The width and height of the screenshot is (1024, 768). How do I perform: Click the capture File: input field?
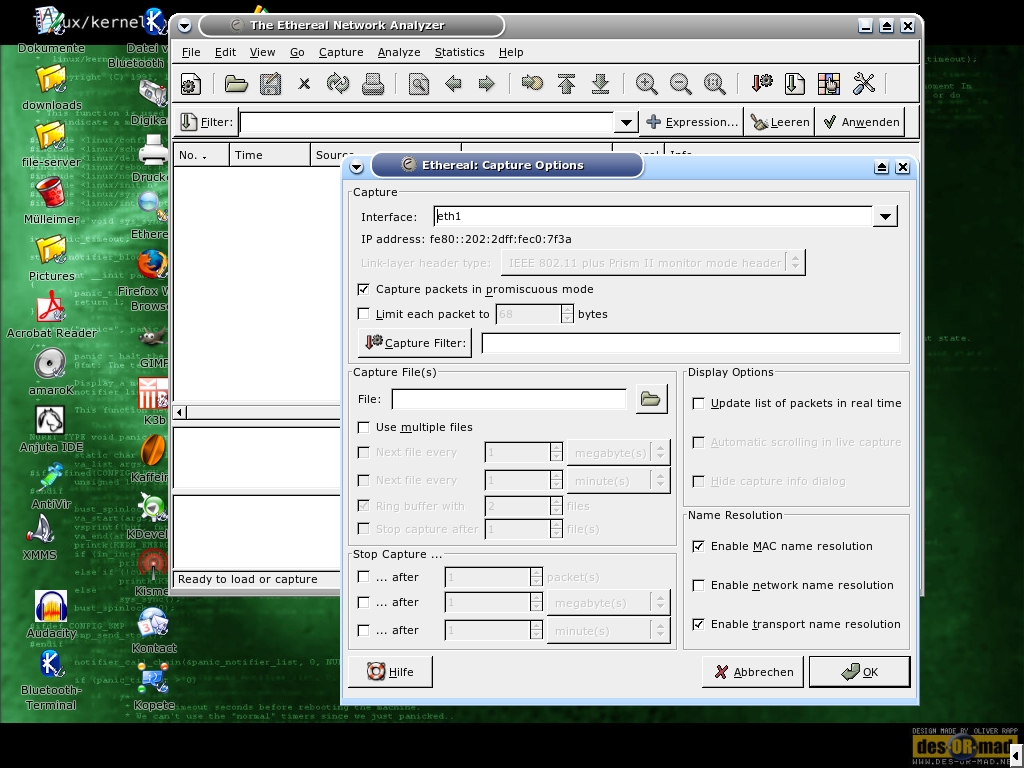pyautogui.click(x=509, y=399)
